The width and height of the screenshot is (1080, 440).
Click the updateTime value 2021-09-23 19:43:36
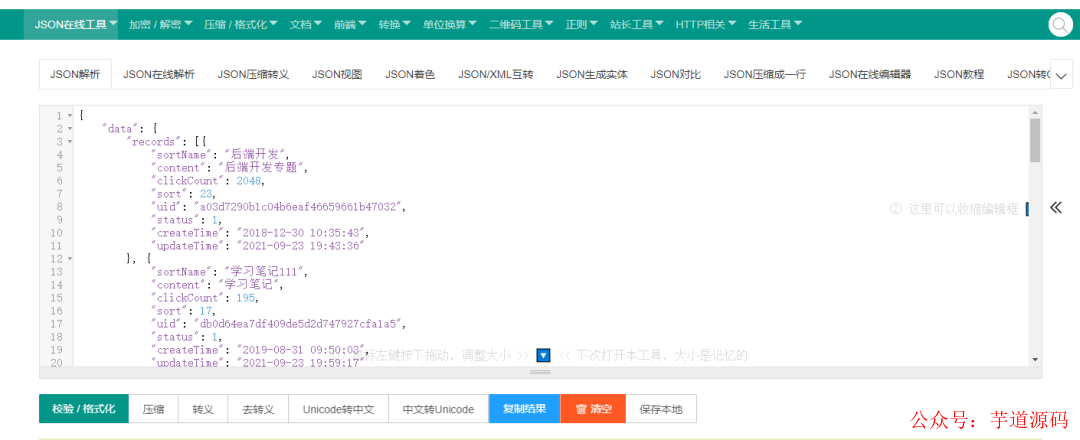(300, 246)
